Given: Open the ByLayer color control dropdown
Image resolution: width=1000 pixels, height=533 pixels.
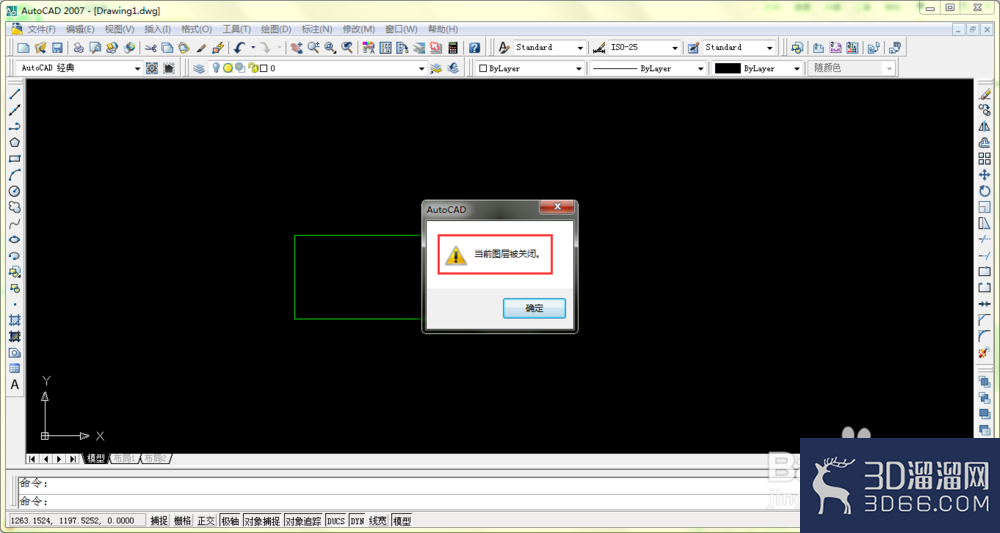Looking at the screenshot, I should click(579, 68).
